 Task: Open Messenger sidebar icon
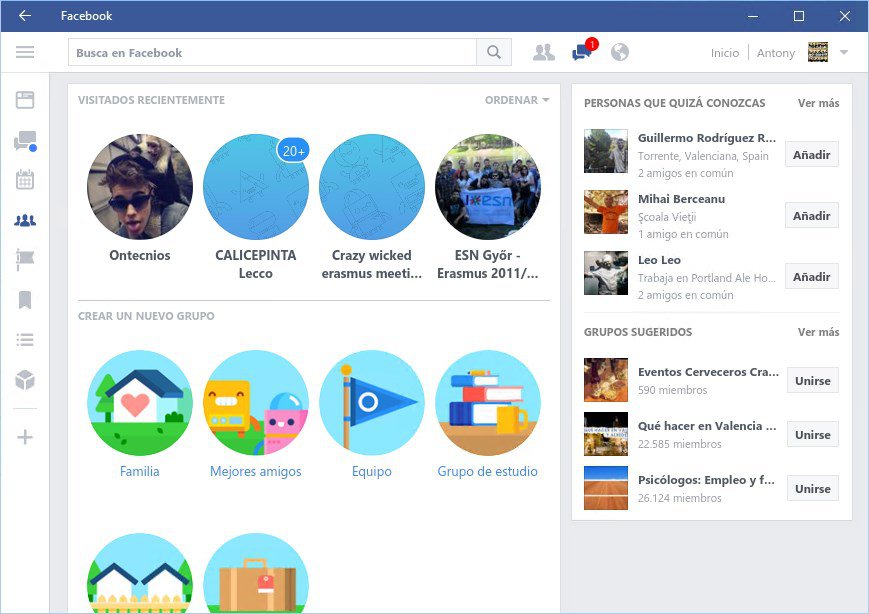tap(25, 141)
